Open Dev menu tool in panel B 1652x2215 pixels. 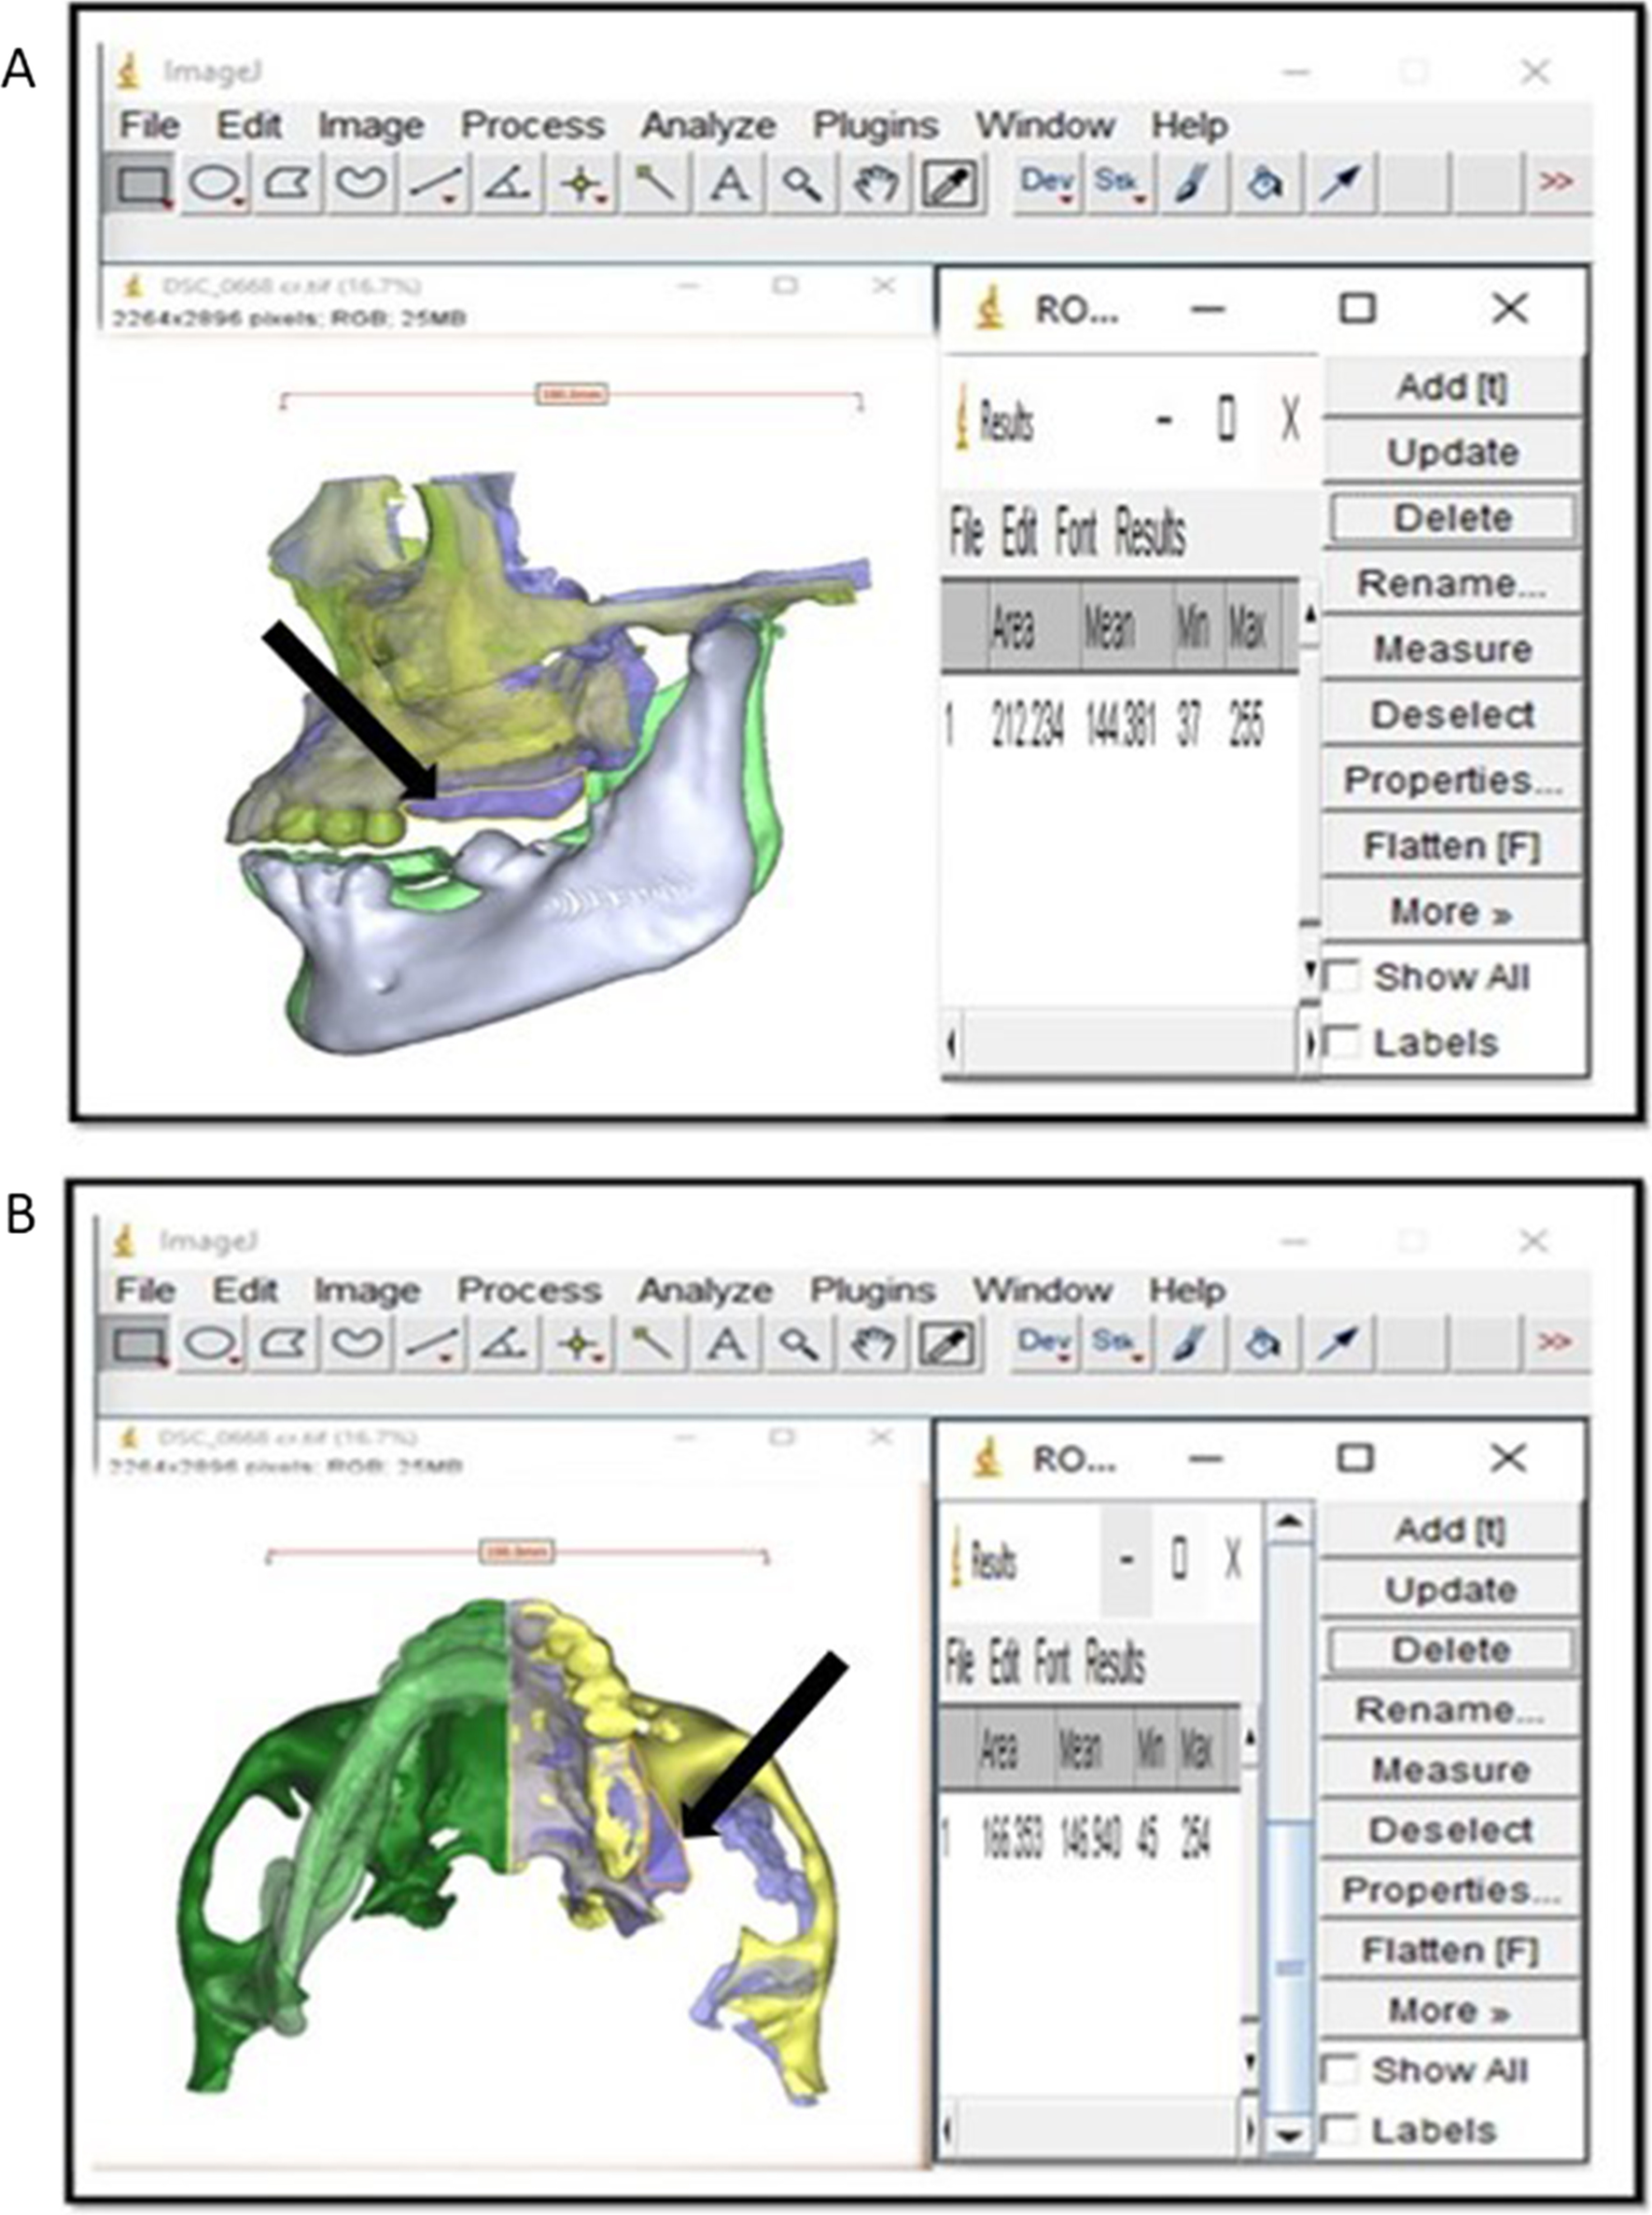[x=1043, y=1343]
